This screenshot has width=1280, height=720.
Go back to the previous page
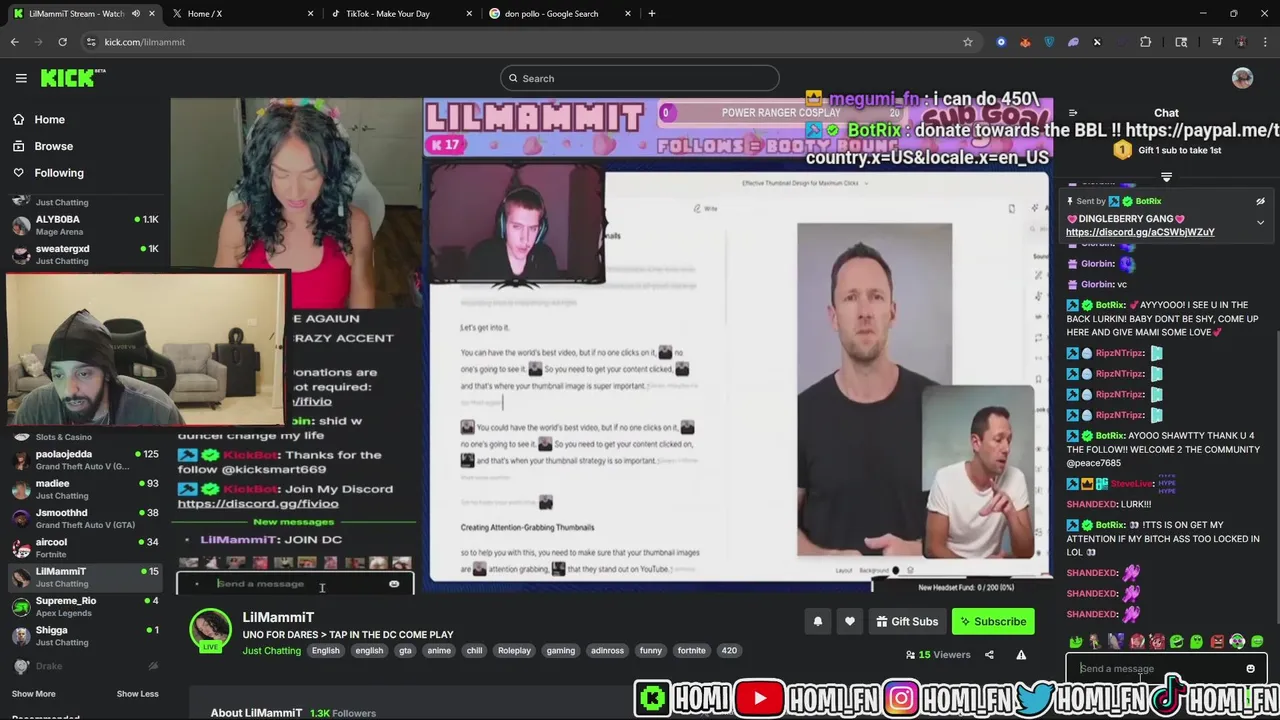tap(14, 42)
